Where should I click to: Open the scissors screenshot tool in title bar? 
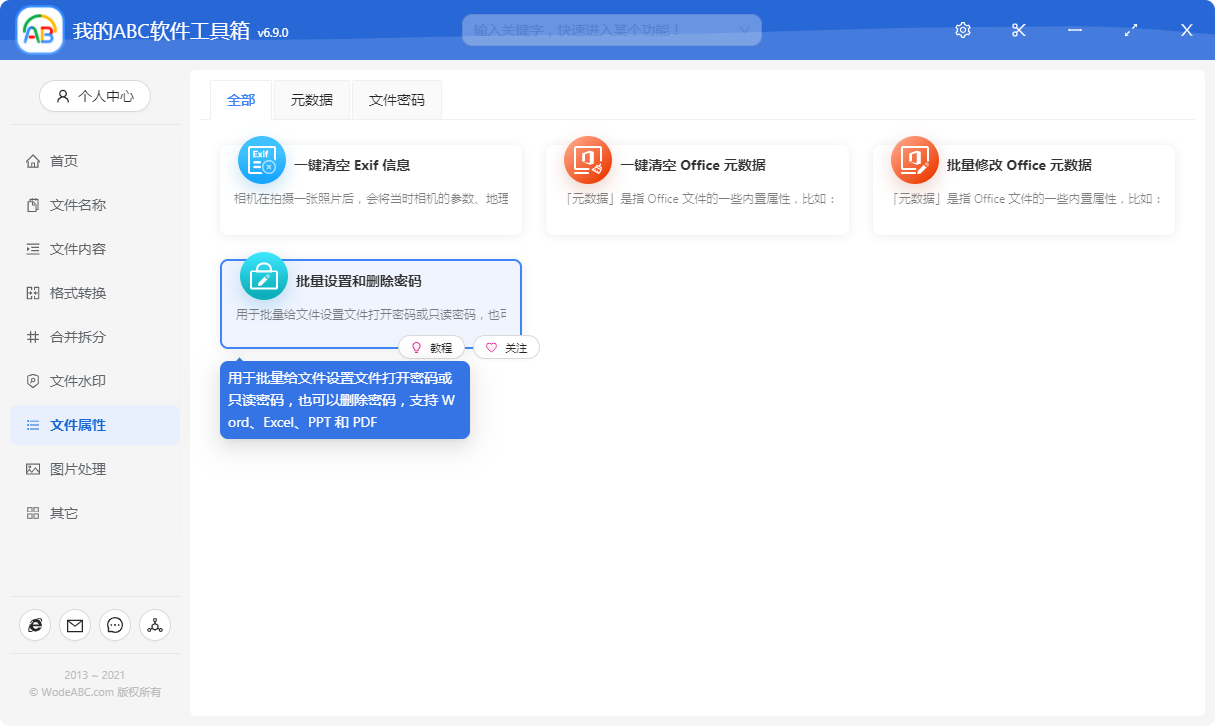pos(1018,30)
